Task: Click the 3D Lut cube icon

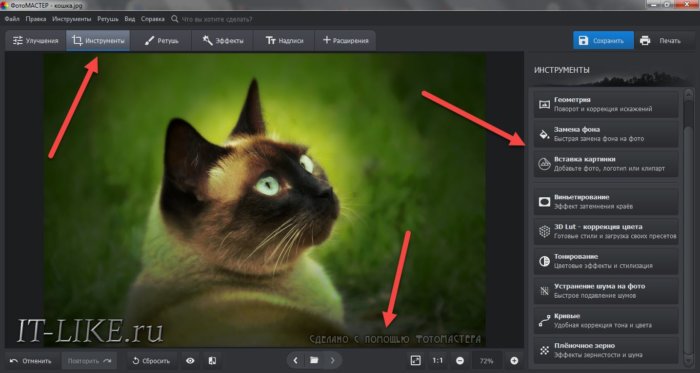Action: pos(544,232)
